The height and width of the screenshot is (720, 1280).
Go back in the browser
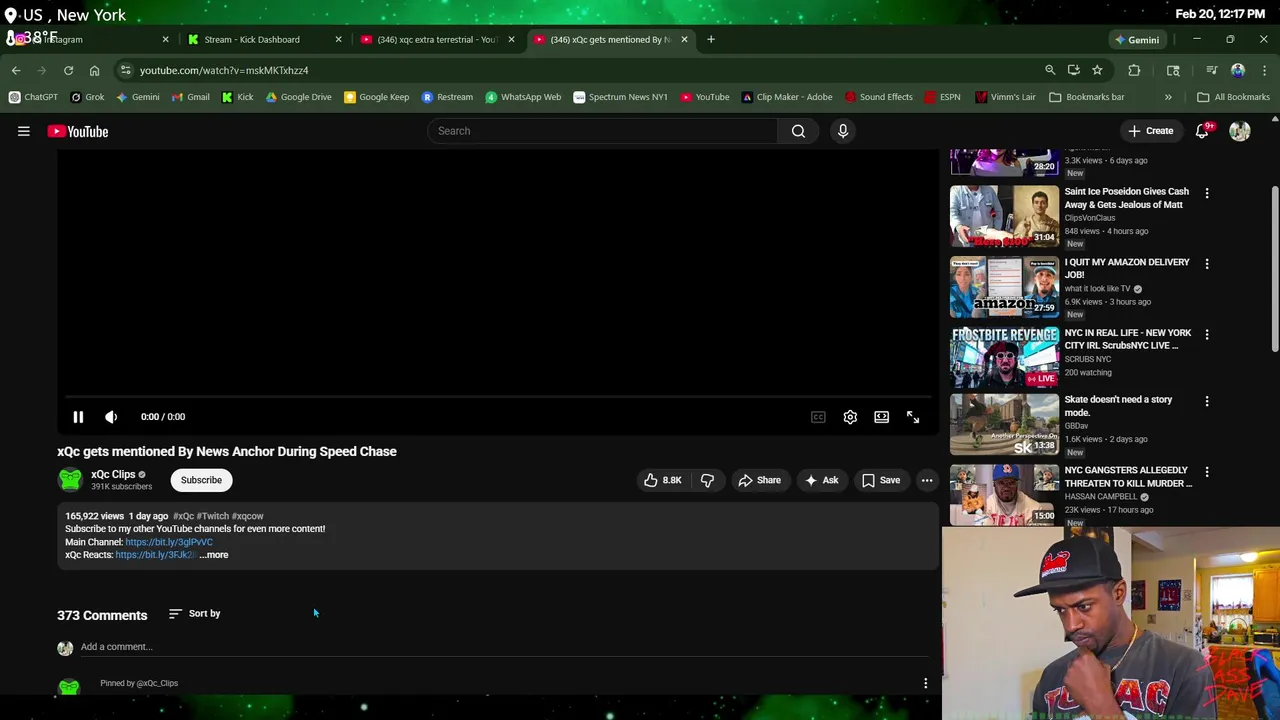[x=16, y=70]
